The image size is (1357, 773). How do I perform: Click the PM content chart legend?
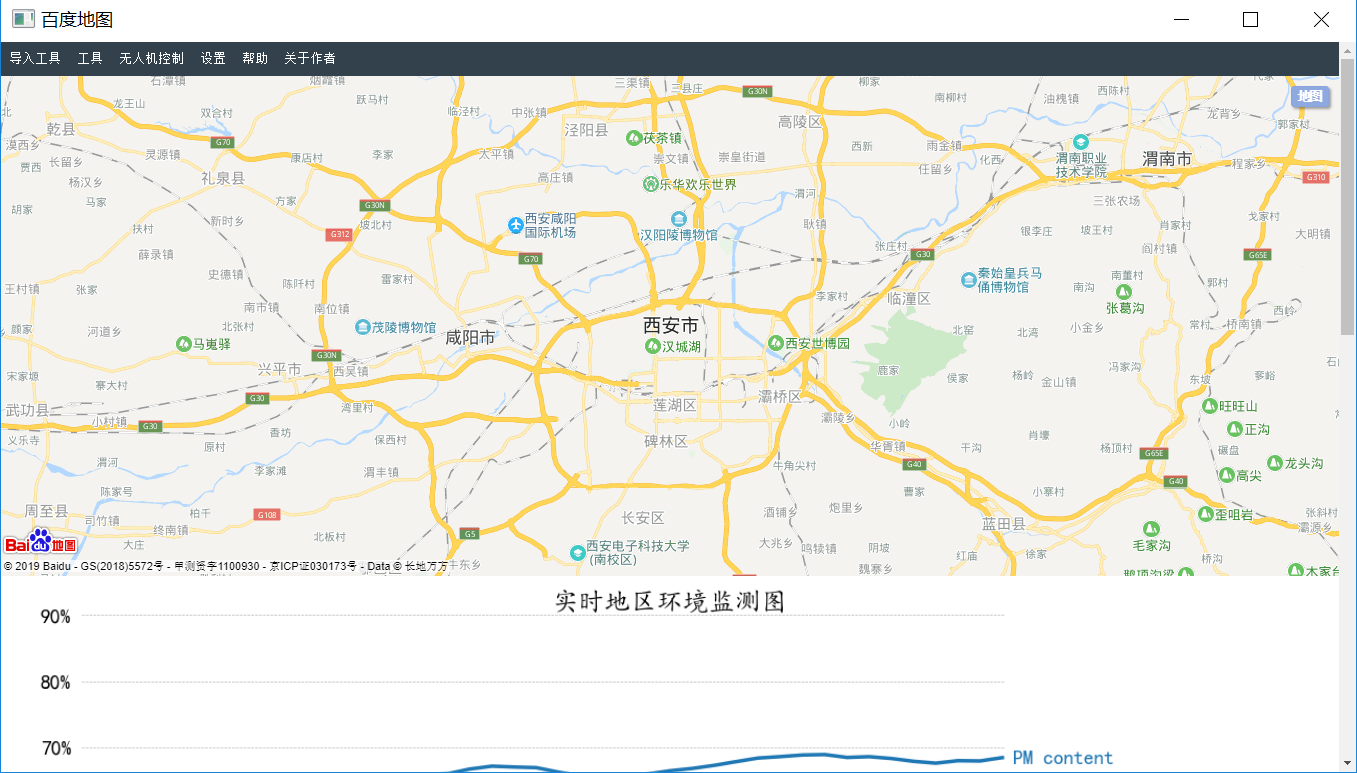click(x=1063, y=758)
